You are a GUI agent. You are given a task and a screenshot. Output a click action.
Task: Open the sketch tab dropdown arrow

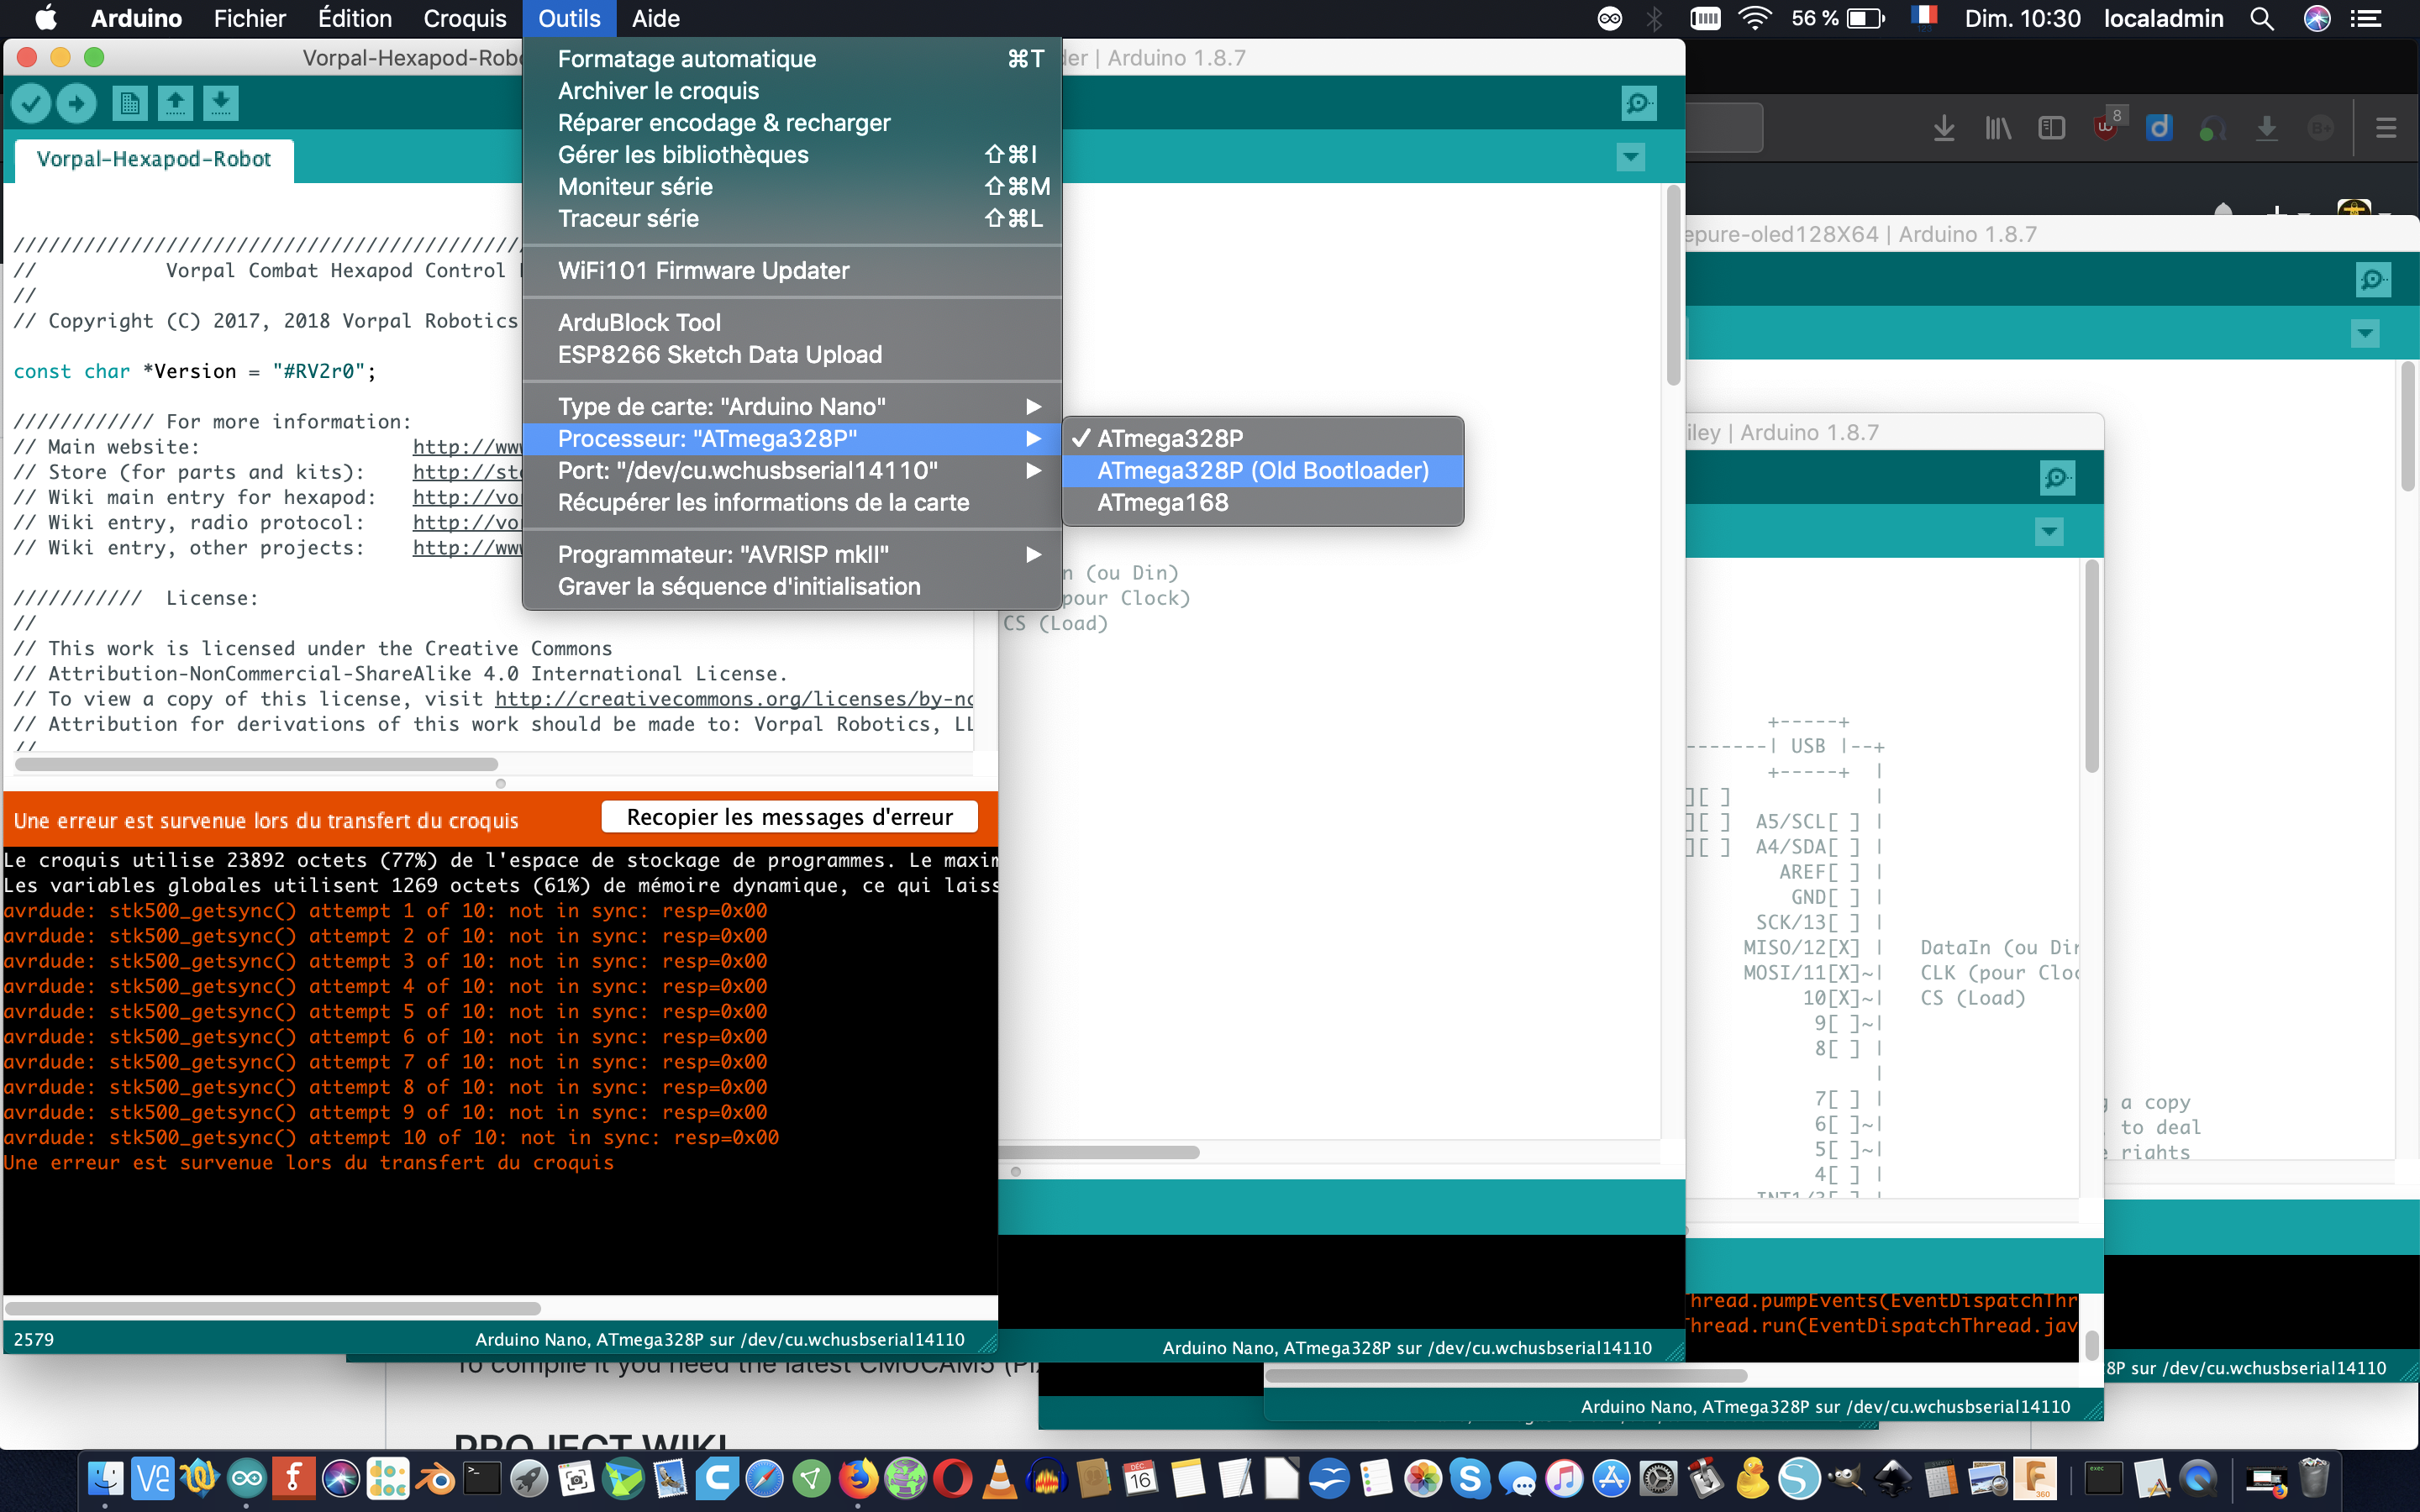1630,157
